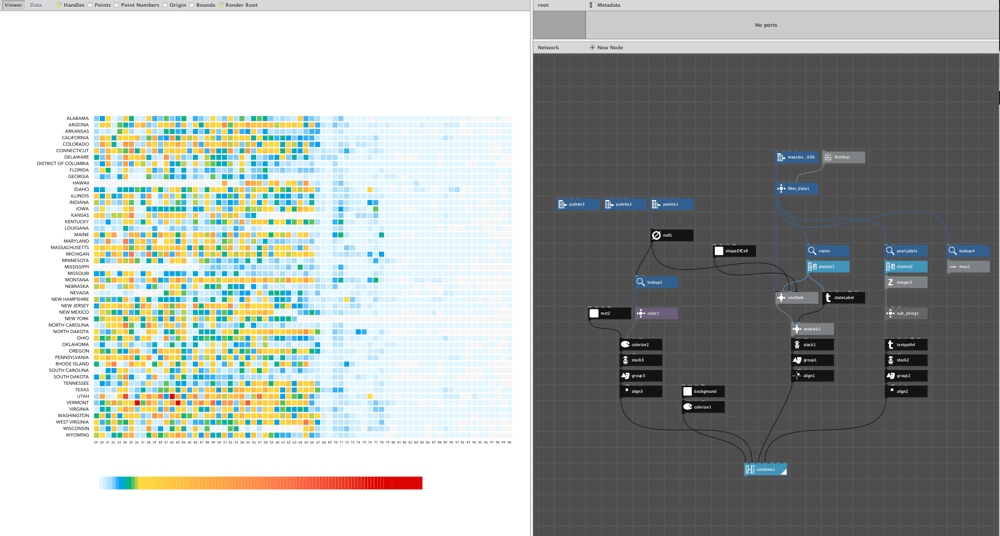Image resolution: width=1000 pixels, height=536 pixels.
Task: Click the NEW HAMPSHIRE row label
Action: pyautogui.click(x=70, y=299)
